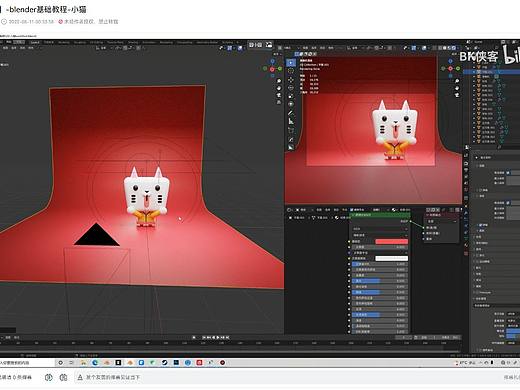
Task: Click the 未经作者授权，禁止转载 notice
Action: (88, 22)
